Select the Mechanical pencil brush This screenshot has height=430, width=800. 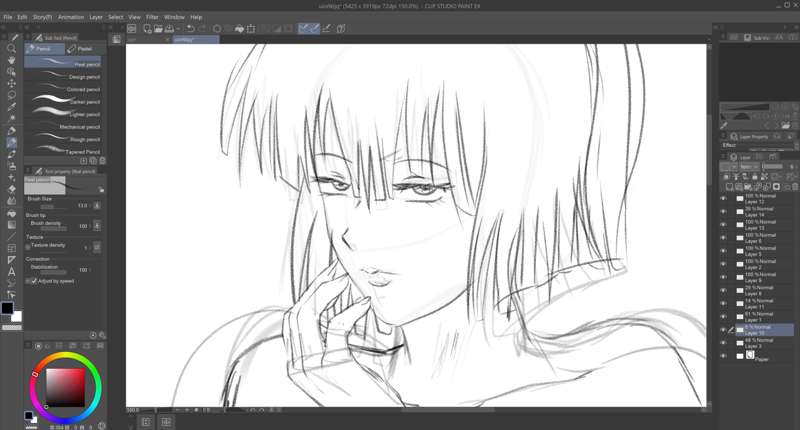point(63,127)
